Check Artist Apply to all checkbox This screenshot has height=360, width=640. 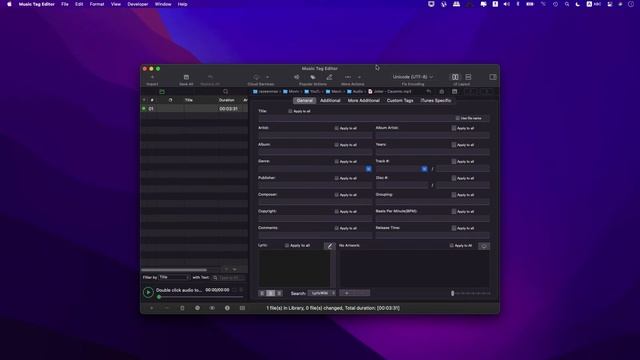(337, 128)
